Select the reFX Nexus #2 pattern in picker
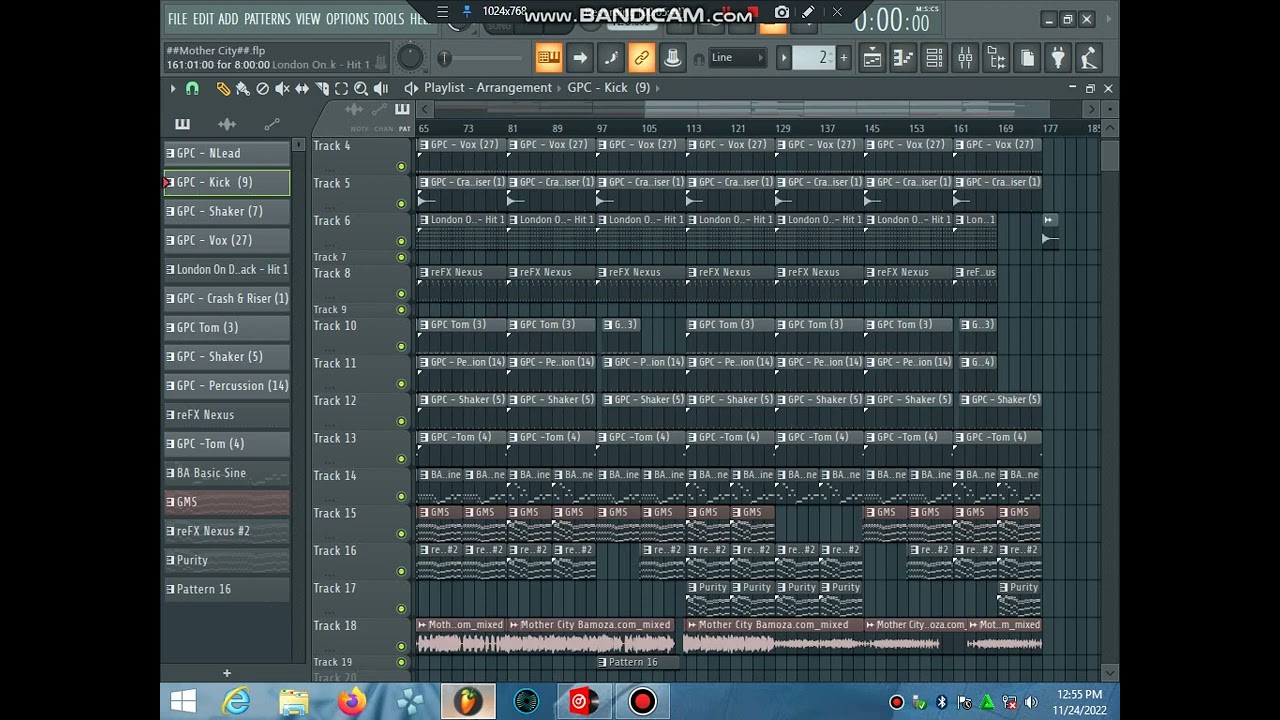 pyautogui.click(x=227, y=531)
